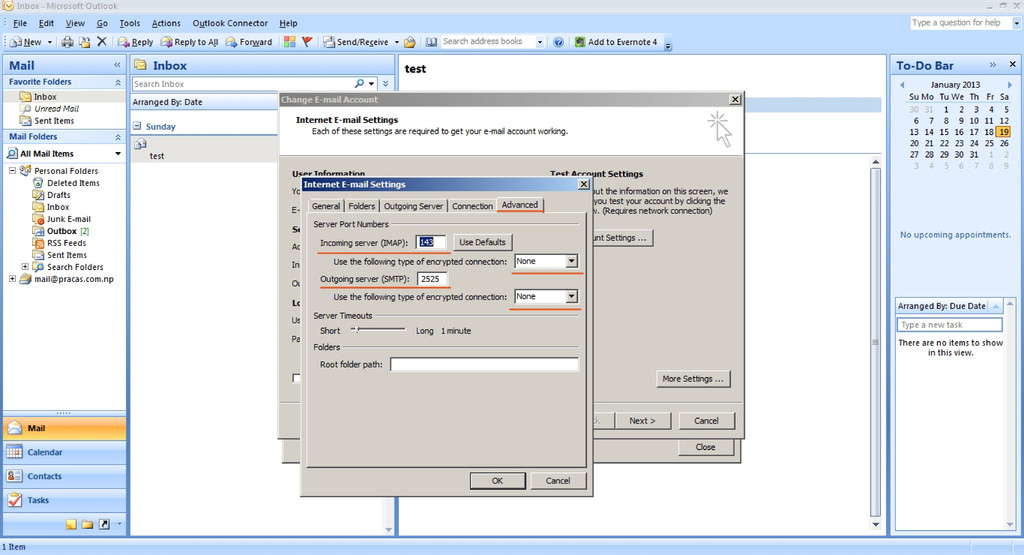The width and height of the screenshot is (1024, 555).
Task: Select Deleted Items folder
Action: tap(73, 183)
